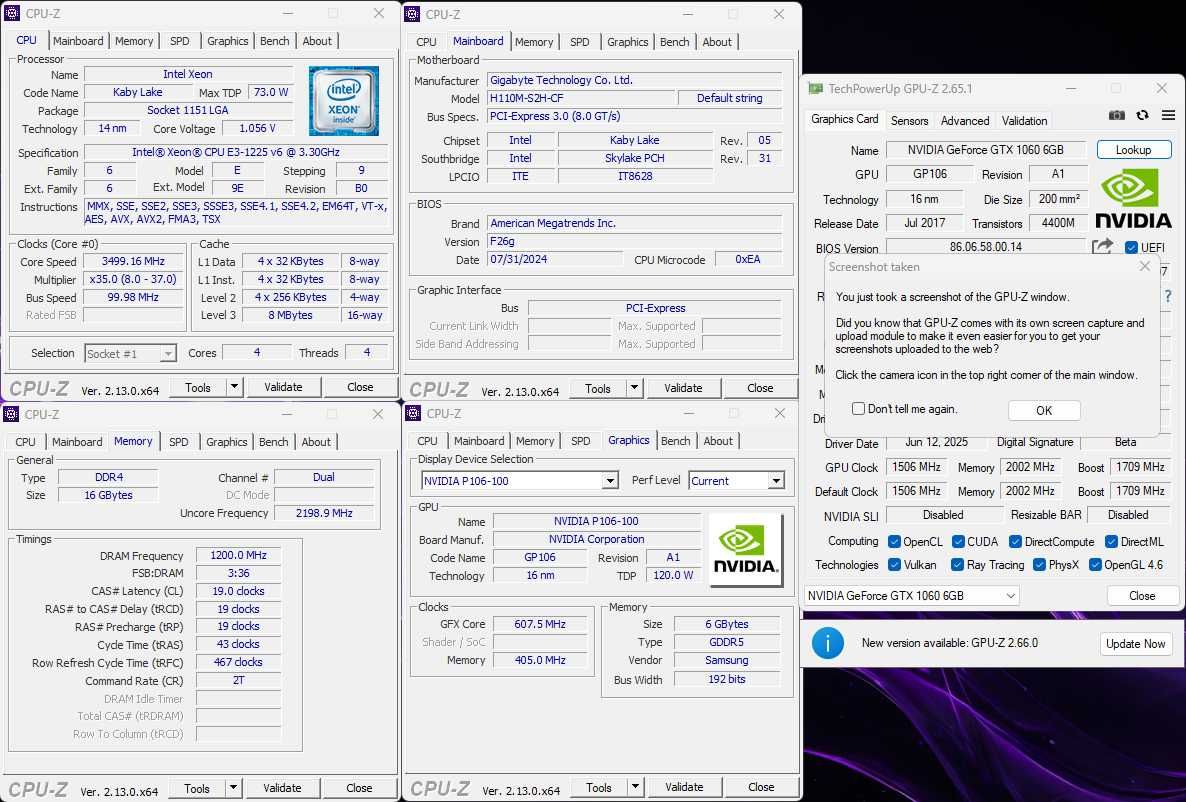Expand Tools arrow in CPU-Z Mainboard-tab window
The width and height of the screenshot is (1186, 802).
(635, 388)
